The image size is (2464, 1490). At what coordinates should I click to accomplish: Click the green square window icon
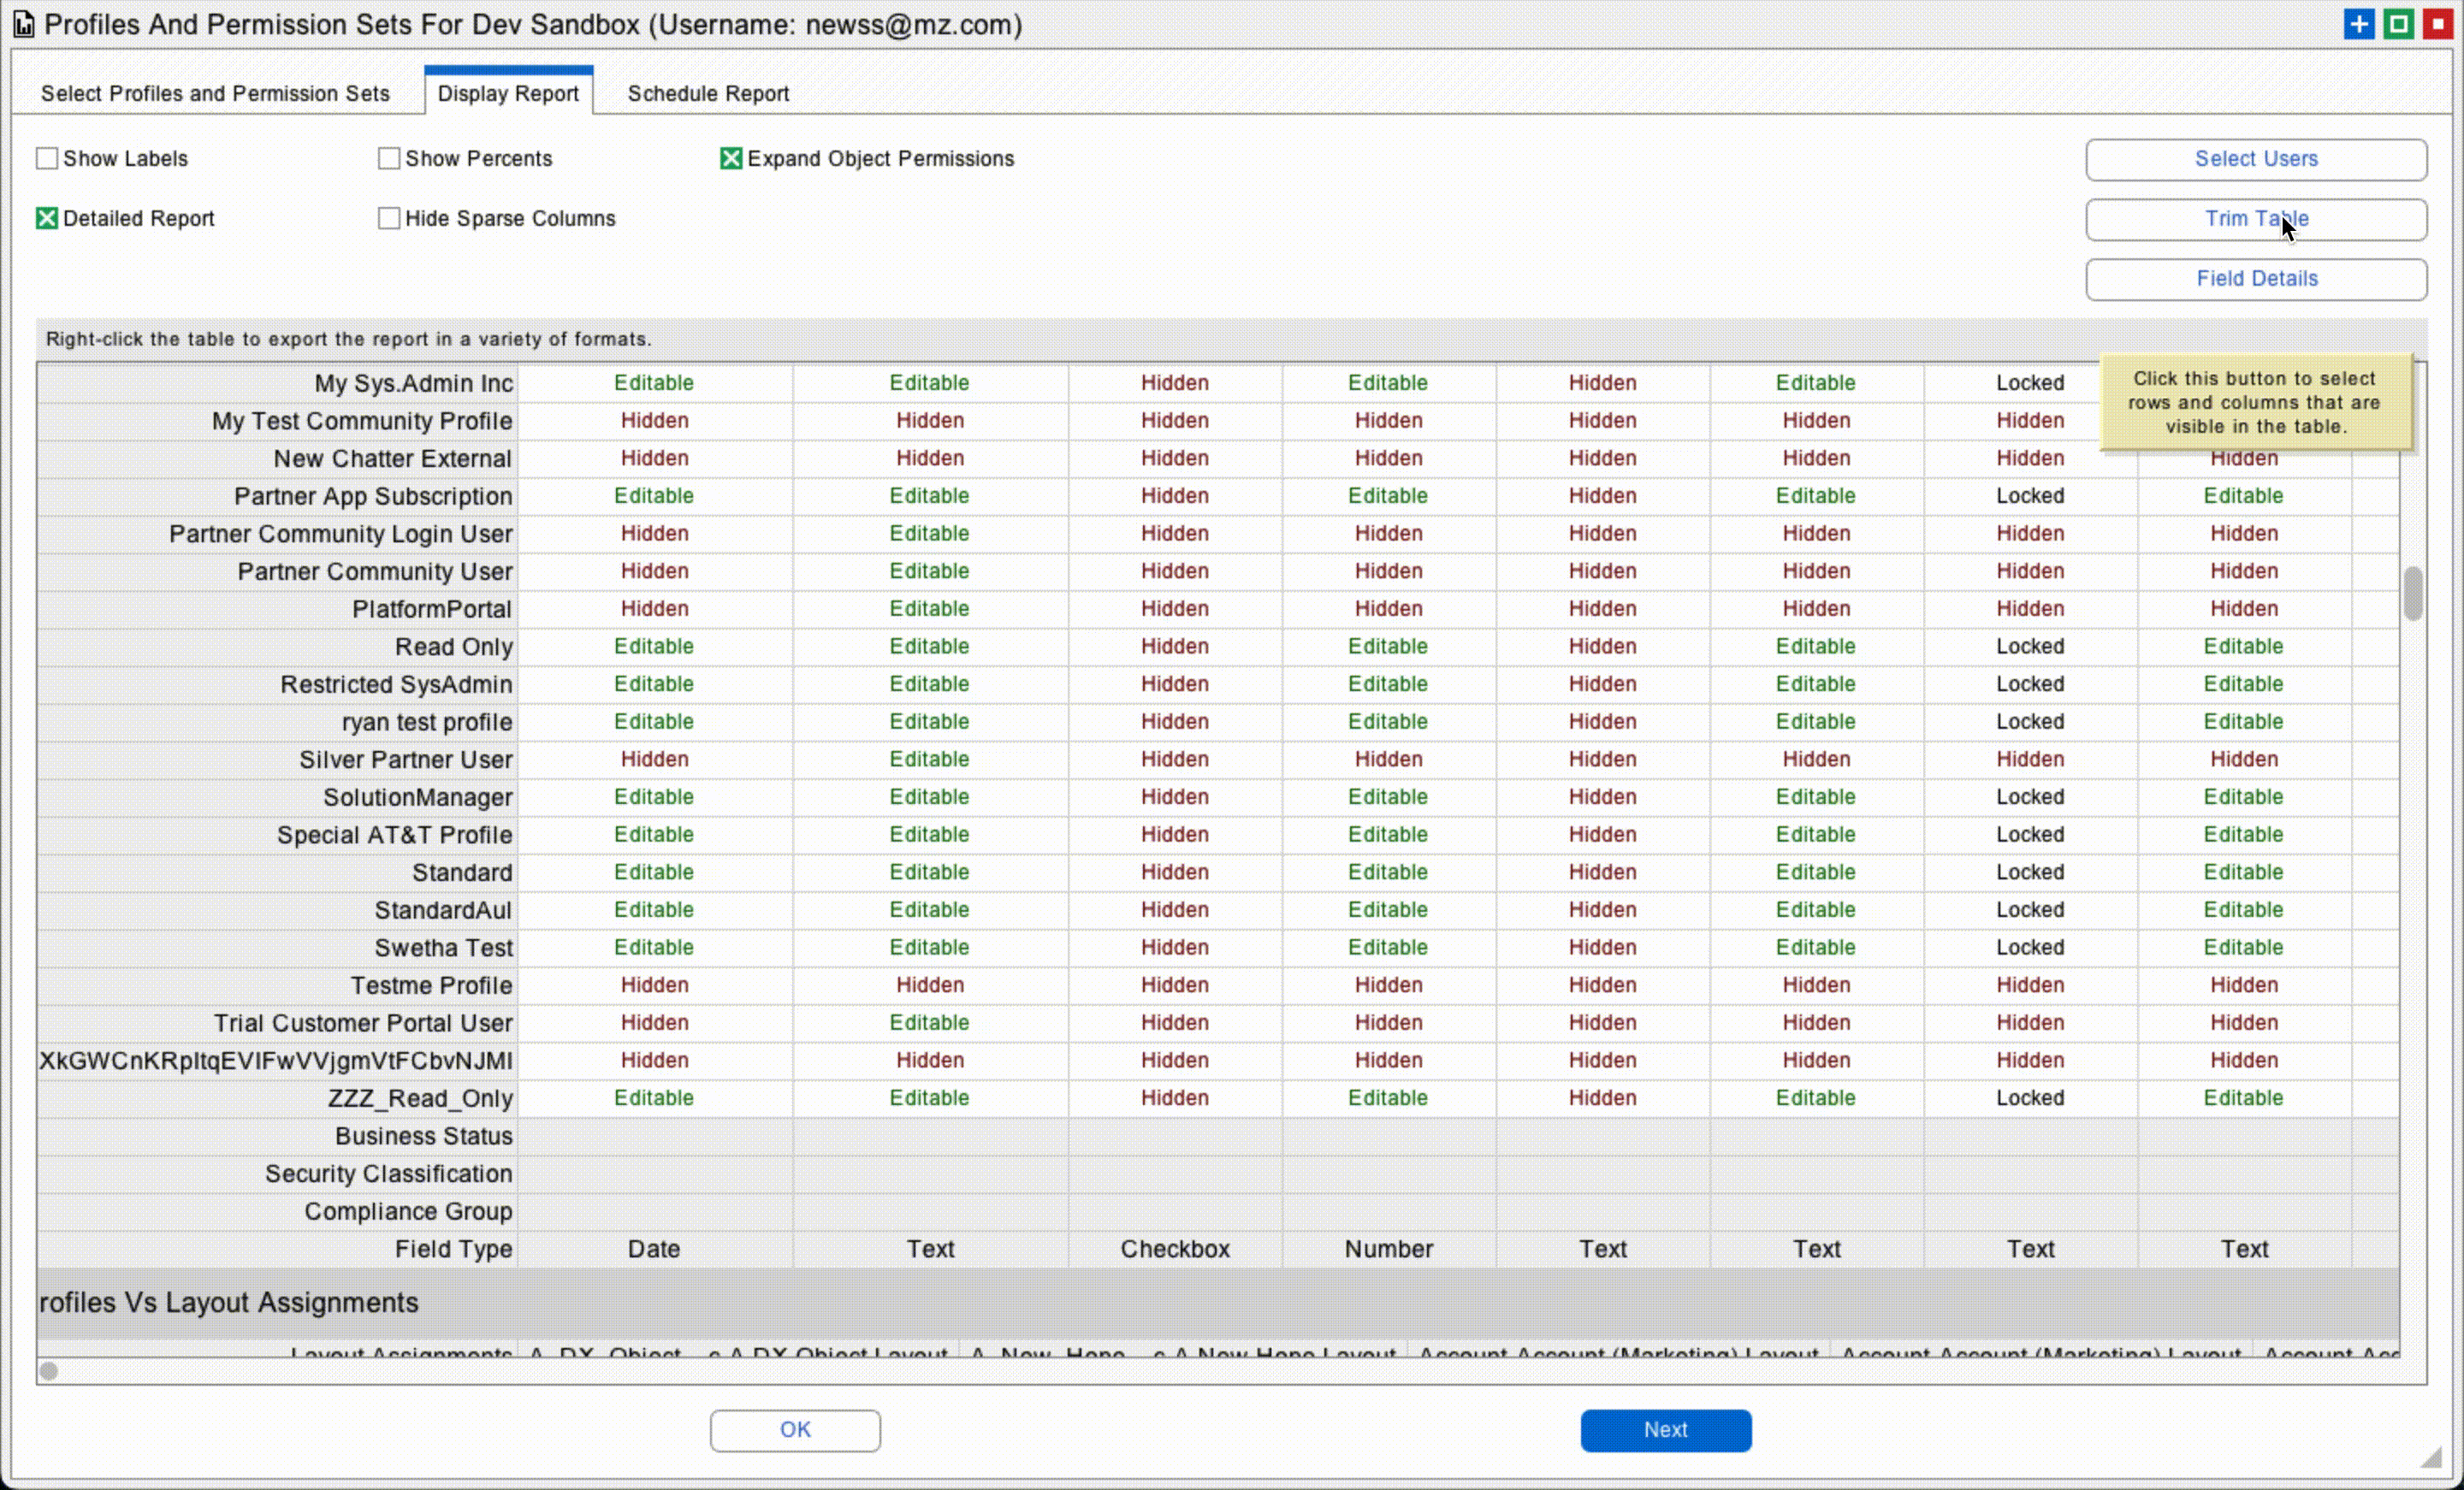[2398, 24]
